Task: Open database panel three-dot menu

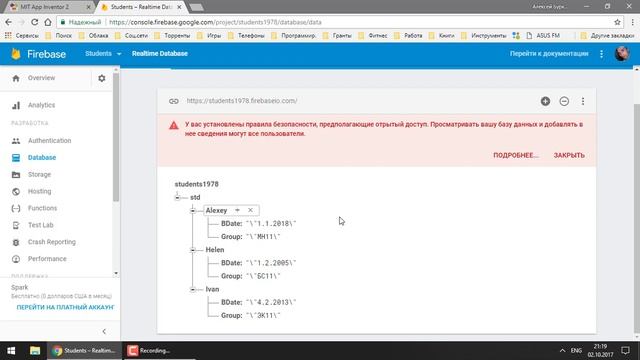Action: click(x=583, y=101)
